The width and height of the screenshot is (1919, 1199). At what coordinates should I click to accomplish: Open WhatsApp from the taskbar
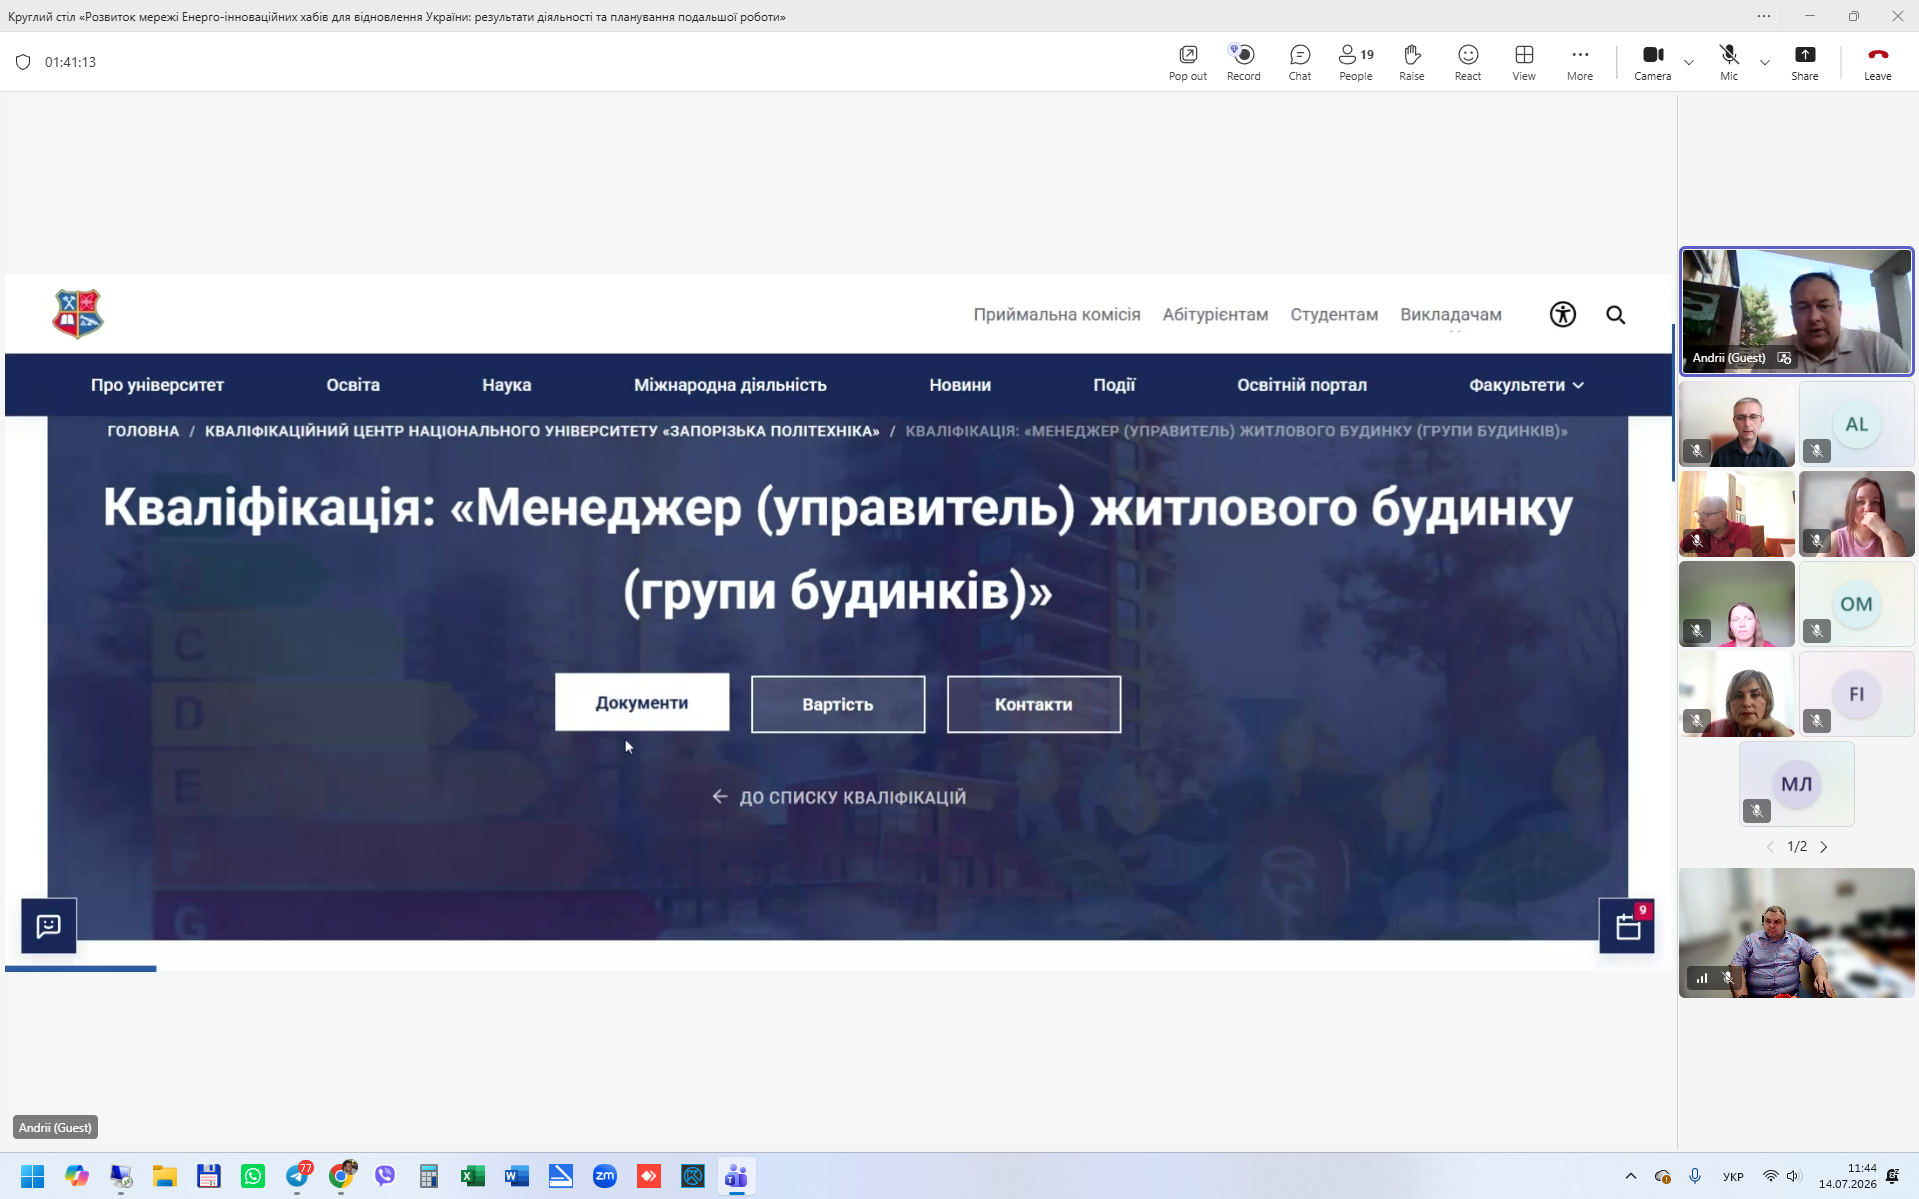[253, 1176]
